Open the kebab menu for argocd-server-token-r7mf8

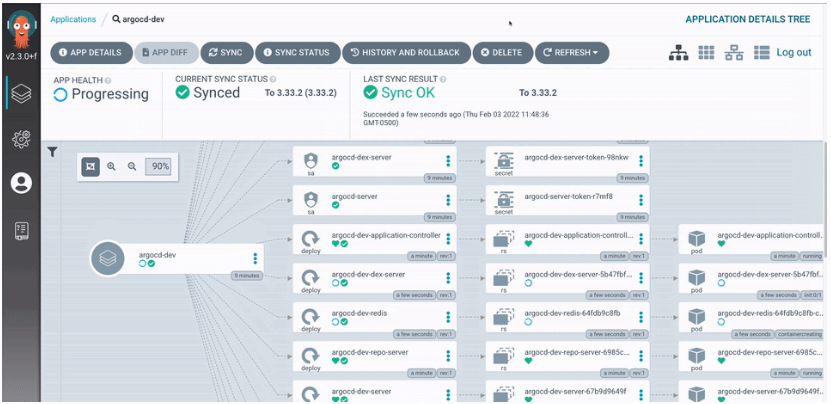[x=641, y=200]
